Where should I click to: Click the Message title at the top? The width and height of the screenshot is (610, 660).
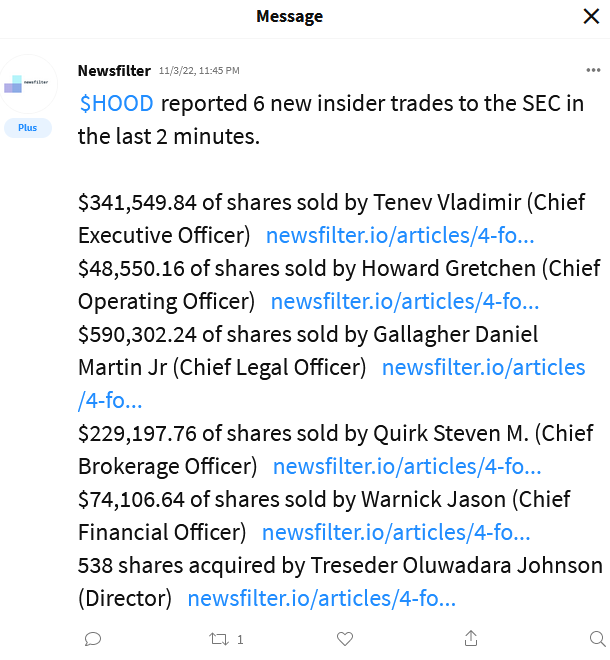tap(290, 16)
